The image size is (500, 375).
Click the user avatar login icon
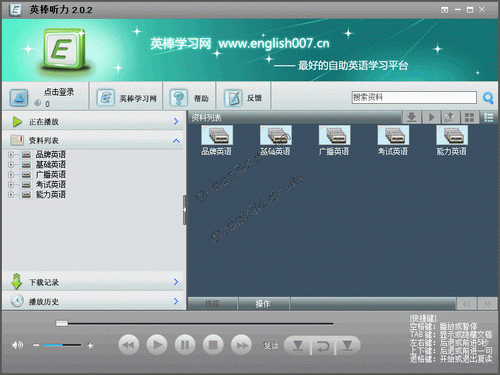[x=18, y=98]
